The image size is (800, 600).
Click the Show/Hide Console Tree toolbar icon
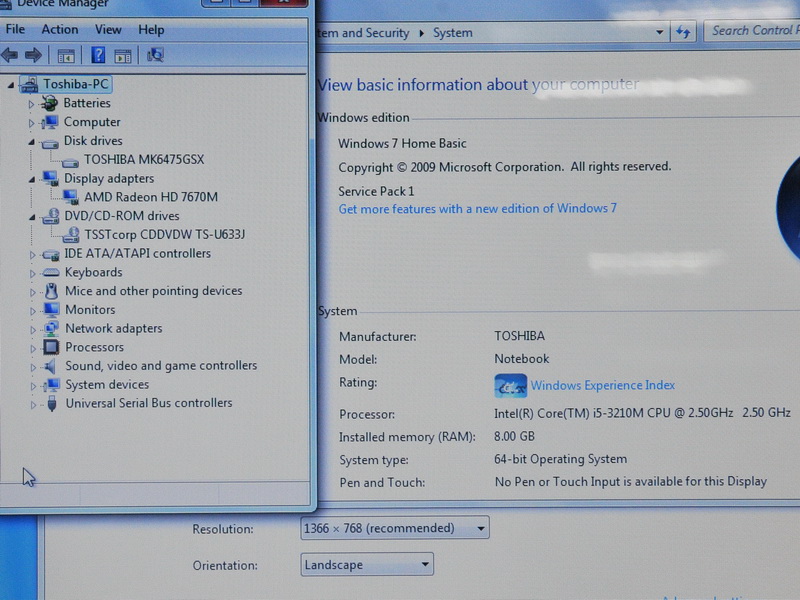pyautogui.click(x=66, y=56)
